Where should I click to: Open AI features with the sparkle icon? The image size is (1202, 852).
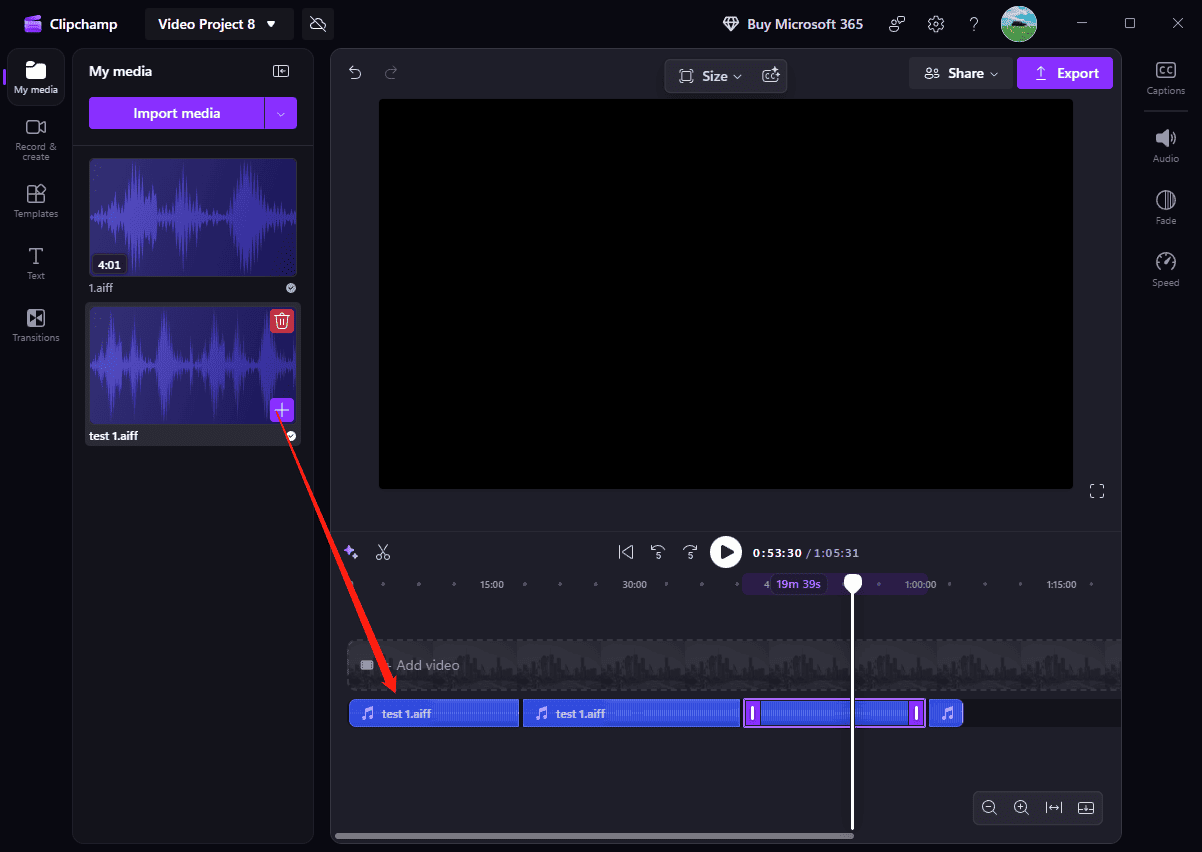click(x=351, y=551)
